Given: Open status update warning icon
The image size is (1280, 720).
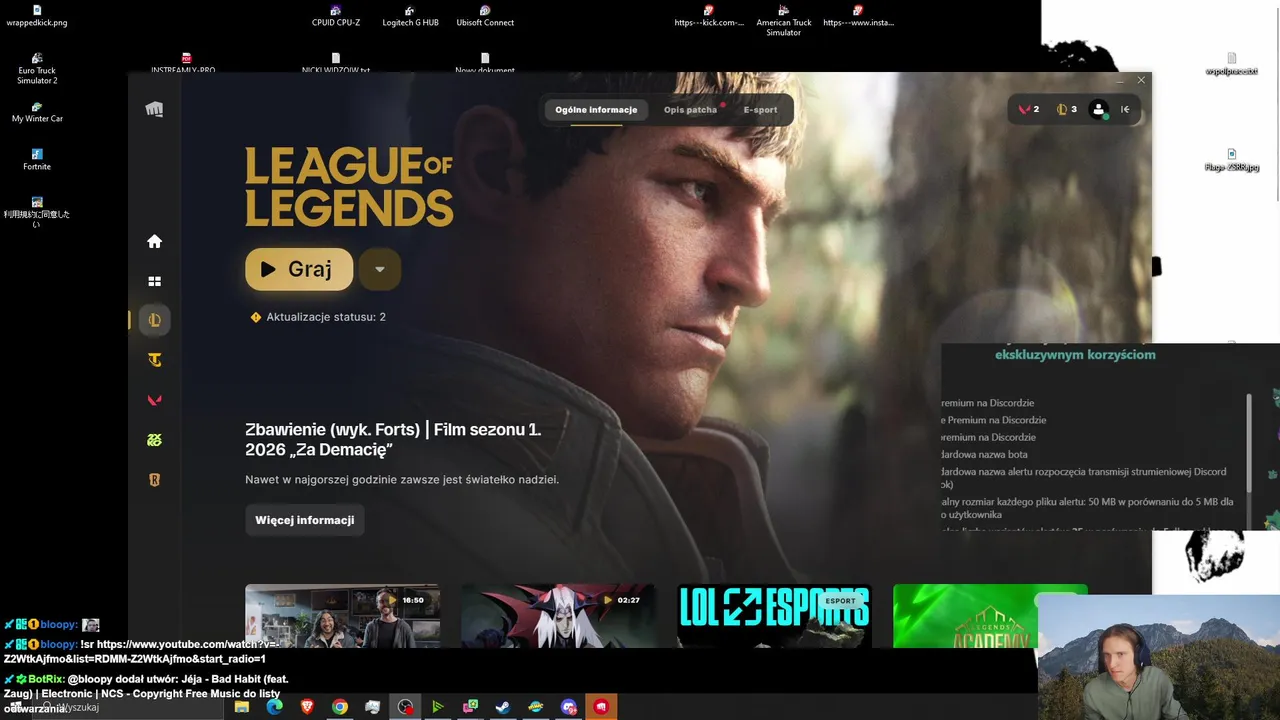Looking at the screenshot, I should [255, 317].
